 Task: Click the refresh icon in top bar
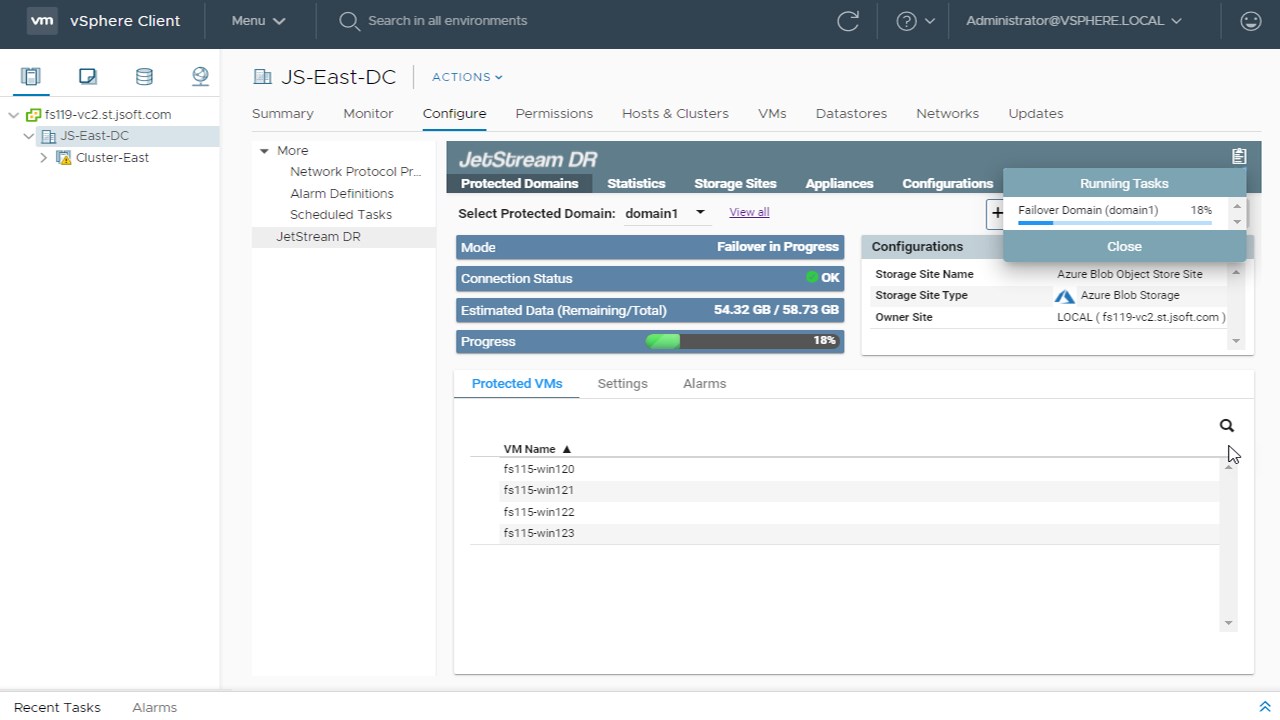848,21
